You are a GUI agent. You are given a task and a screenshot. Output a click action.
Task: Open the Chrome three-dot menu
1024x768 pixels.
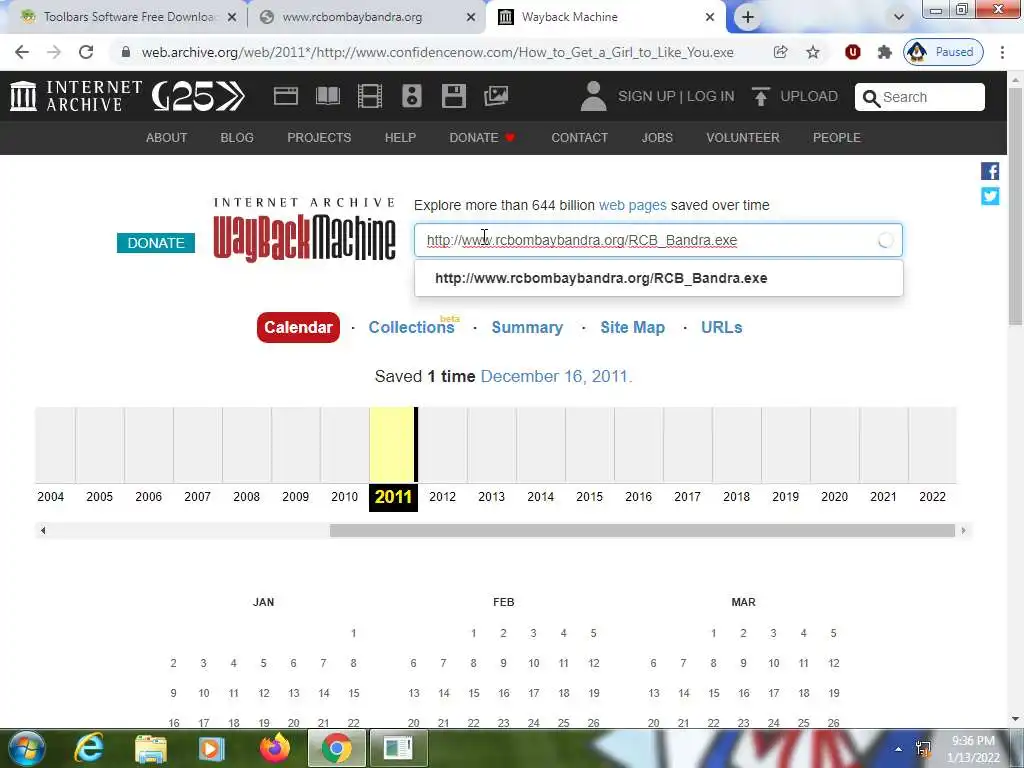(1002, 52)
